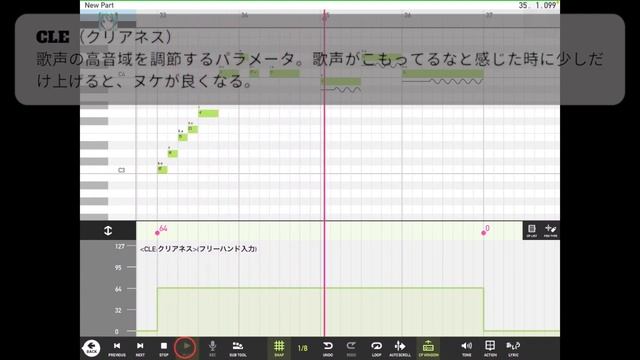The image size is (640, 360).
Task: Open the LYRIC editor
Action: pyautogui.click(x=513, y=349)
